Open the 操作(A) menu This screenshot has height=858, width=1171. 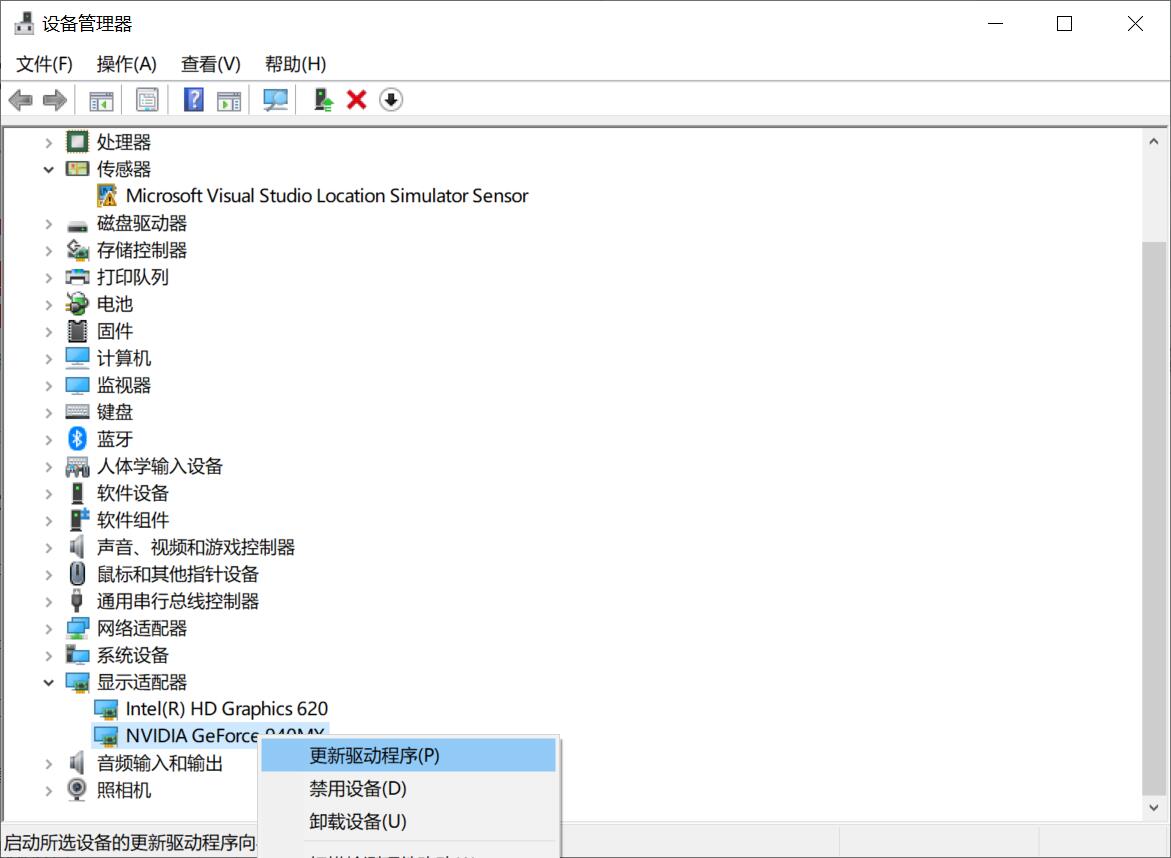(x=127, y=63)
